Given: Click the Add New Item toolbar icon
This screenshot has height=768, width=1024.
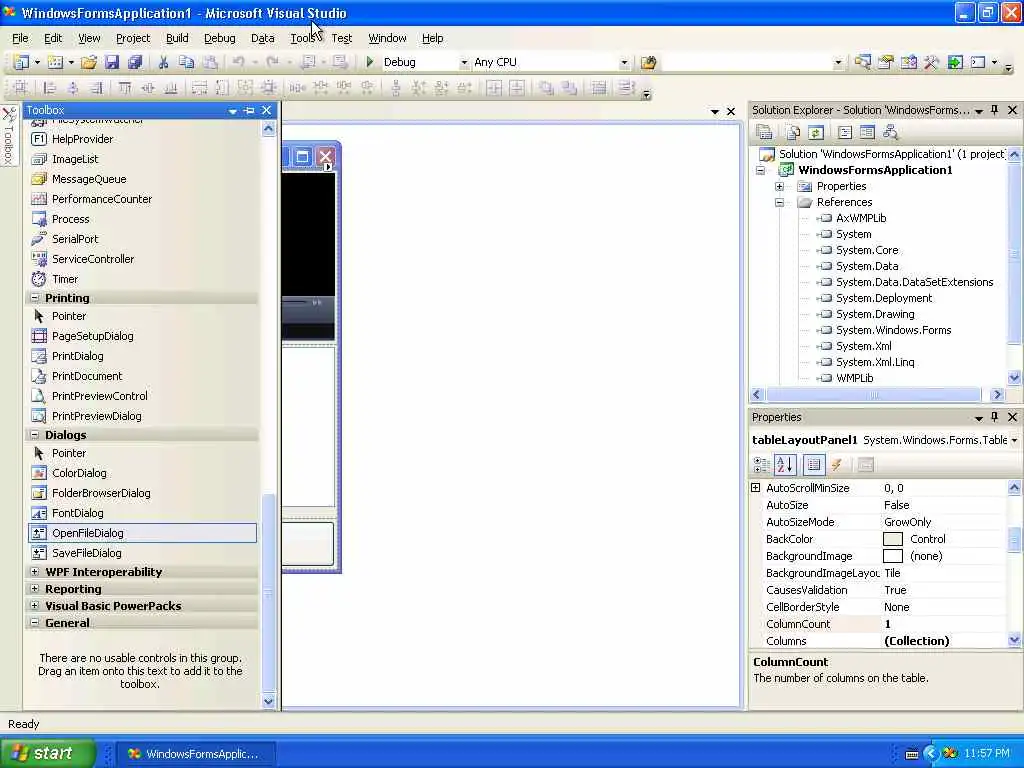Looking at the screenshot, I should click(56, 62).
